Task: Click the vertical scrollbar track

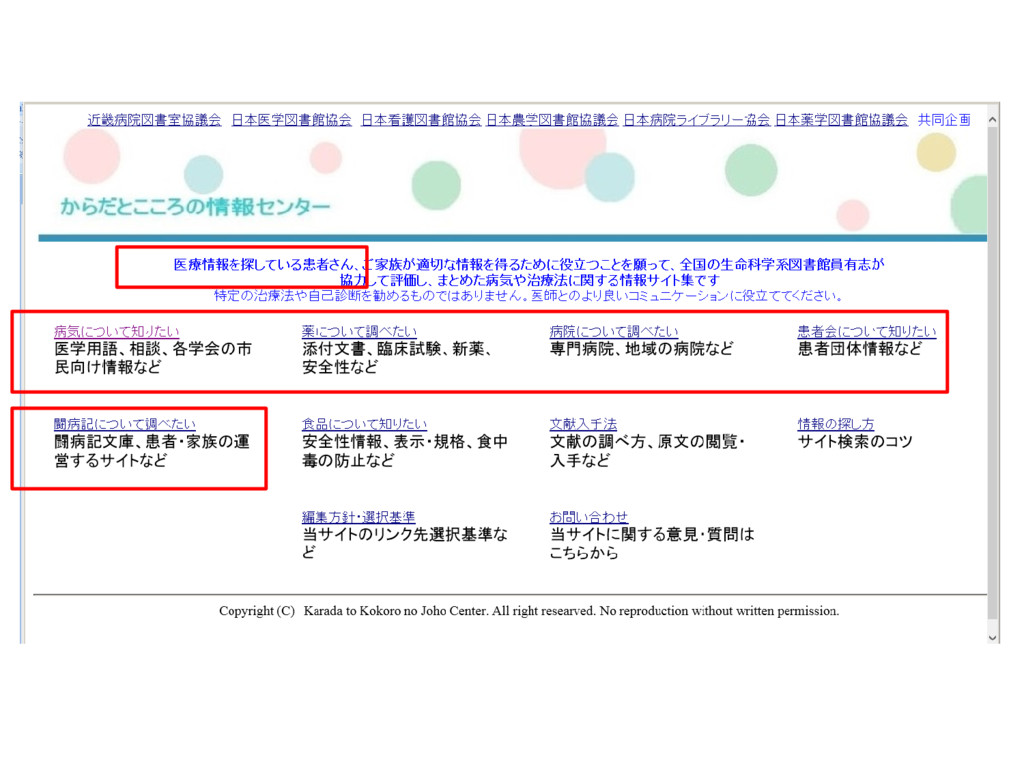Action: (993, 379)
